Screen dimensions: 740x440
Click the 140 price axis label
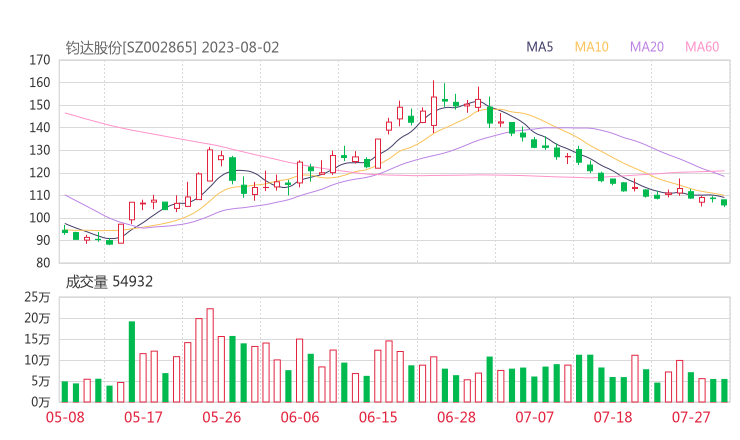40,127
